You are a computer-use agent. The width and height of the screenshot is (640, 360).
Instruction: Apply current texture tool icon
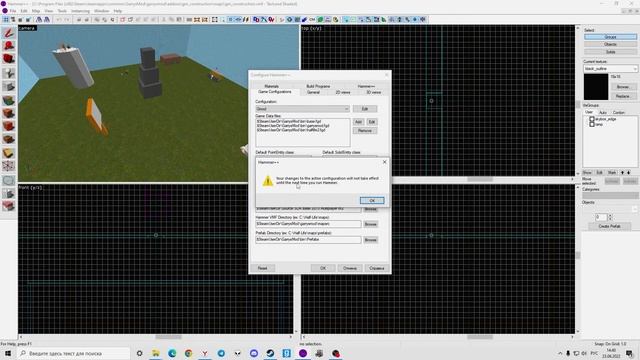click(9, 113)
